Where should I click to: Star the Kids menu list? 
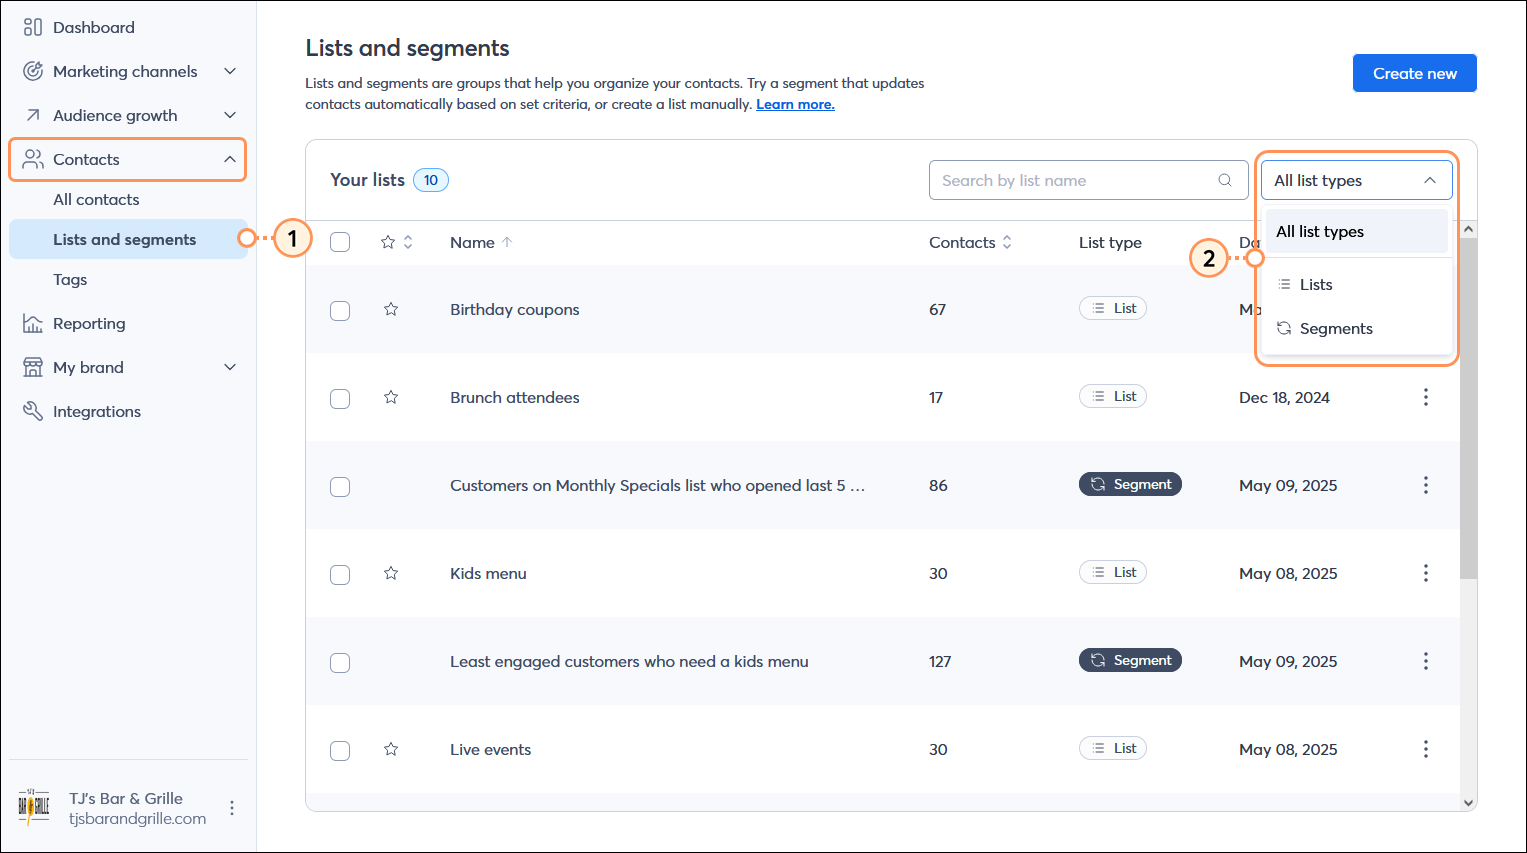pyautogui.click(x=391, y=573)
